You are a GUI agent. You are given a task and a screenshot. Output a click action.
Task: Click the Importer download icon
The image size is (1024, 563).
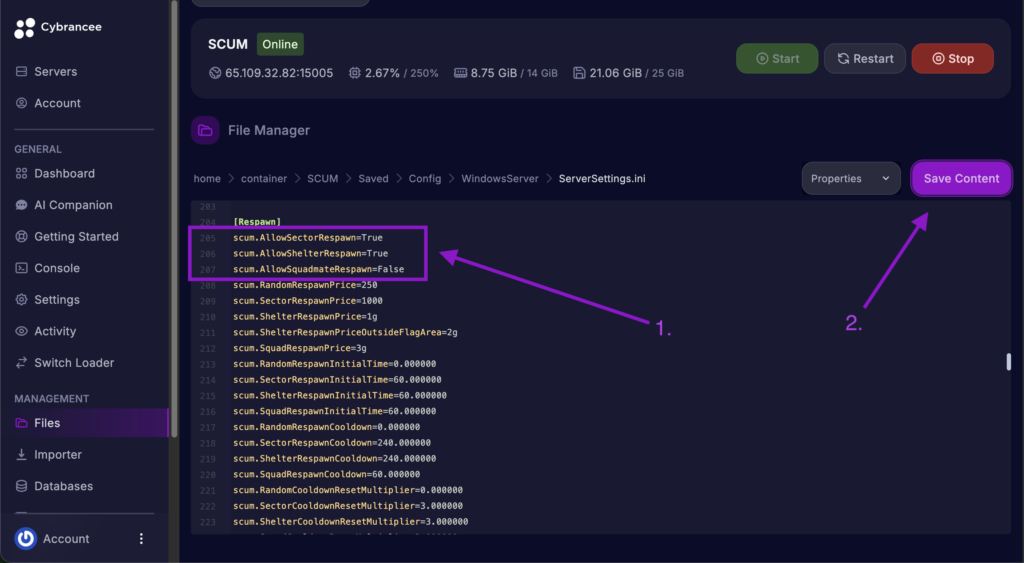pos(22,455)
